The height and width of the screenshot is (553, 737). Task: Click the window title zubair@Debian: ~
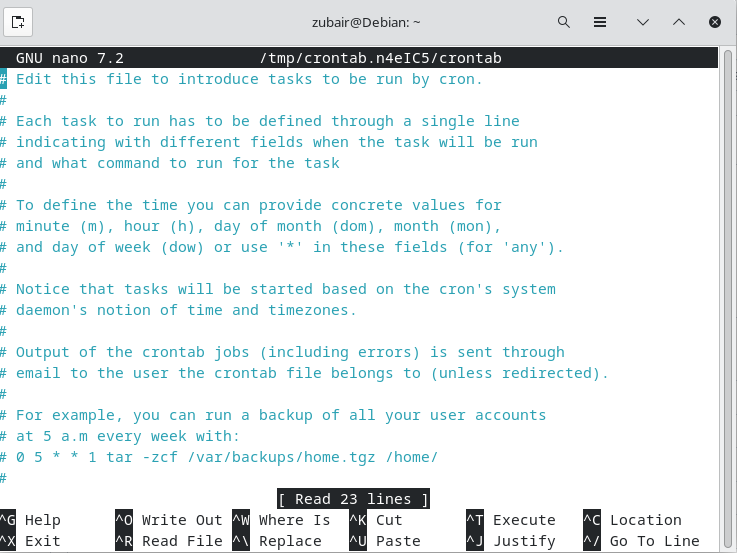pos(366,23)
